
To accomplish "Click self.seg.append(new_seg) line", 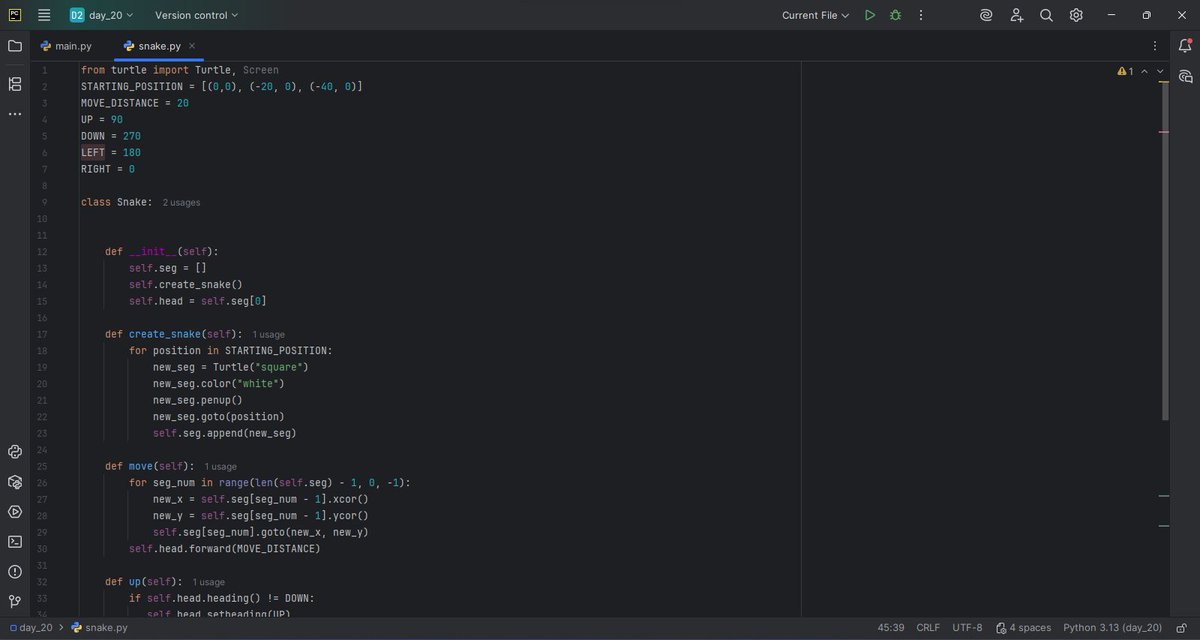I will (225, 433).
